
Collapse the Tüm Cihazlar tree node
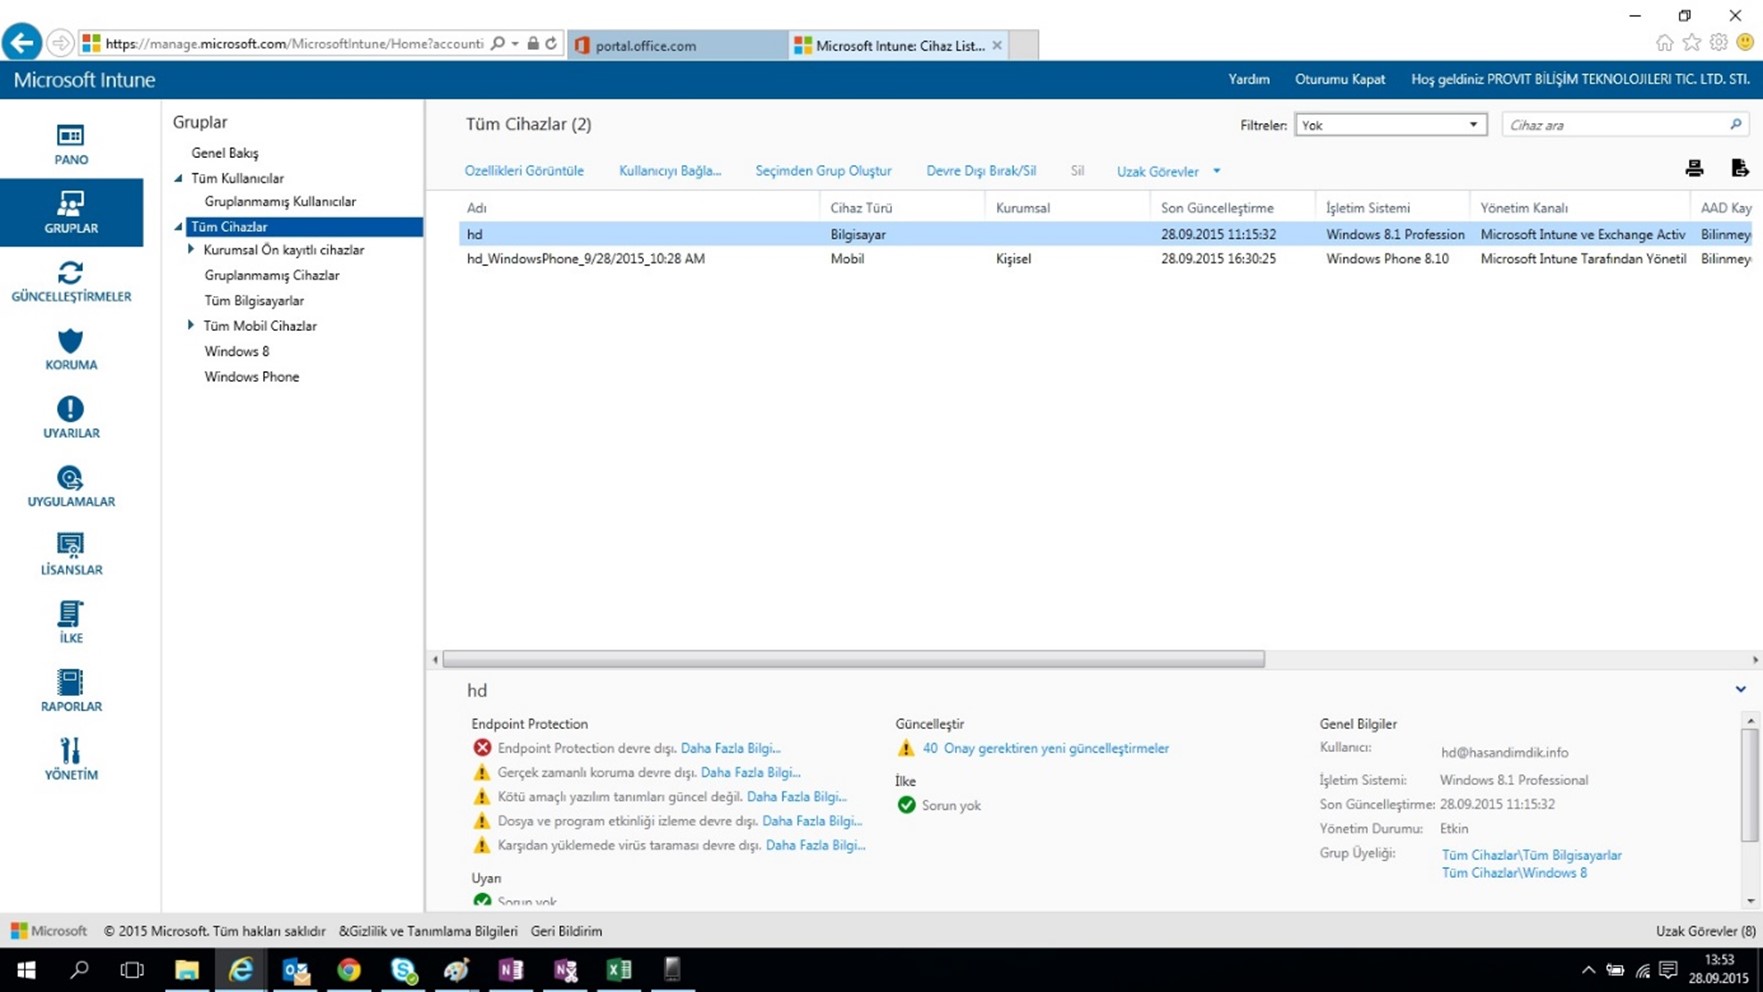(x=179, y=227)
